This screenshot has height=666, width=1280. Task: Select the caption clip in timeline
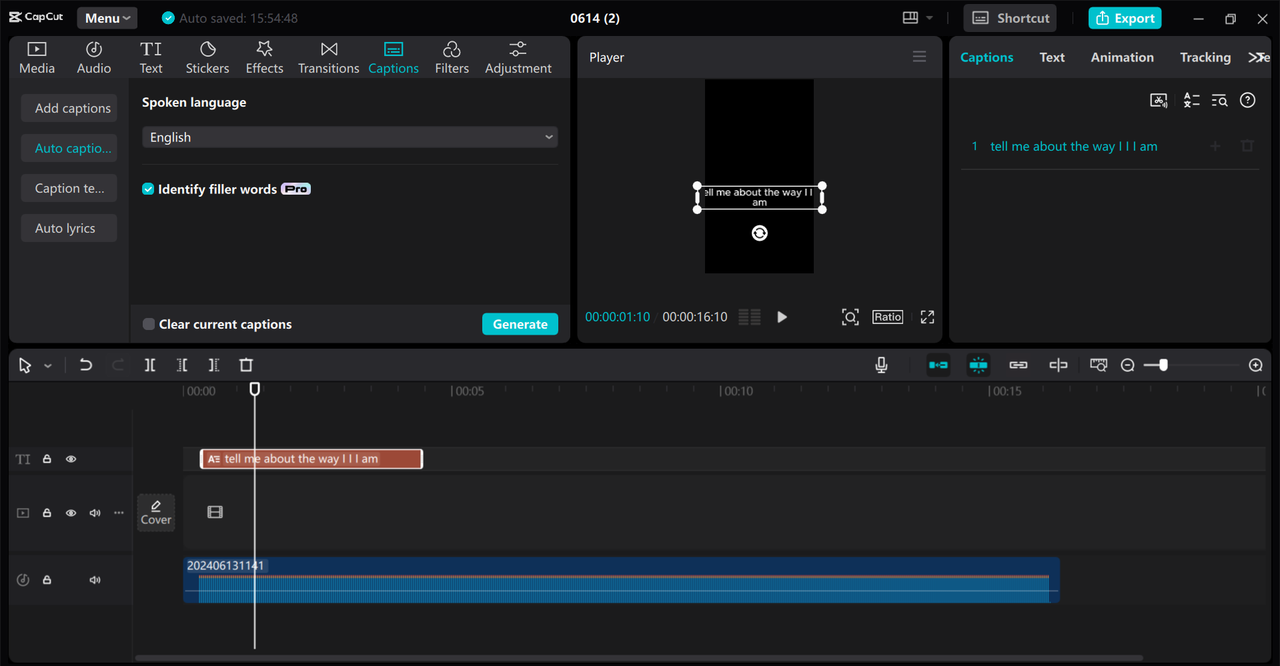[x=311, y=459]
